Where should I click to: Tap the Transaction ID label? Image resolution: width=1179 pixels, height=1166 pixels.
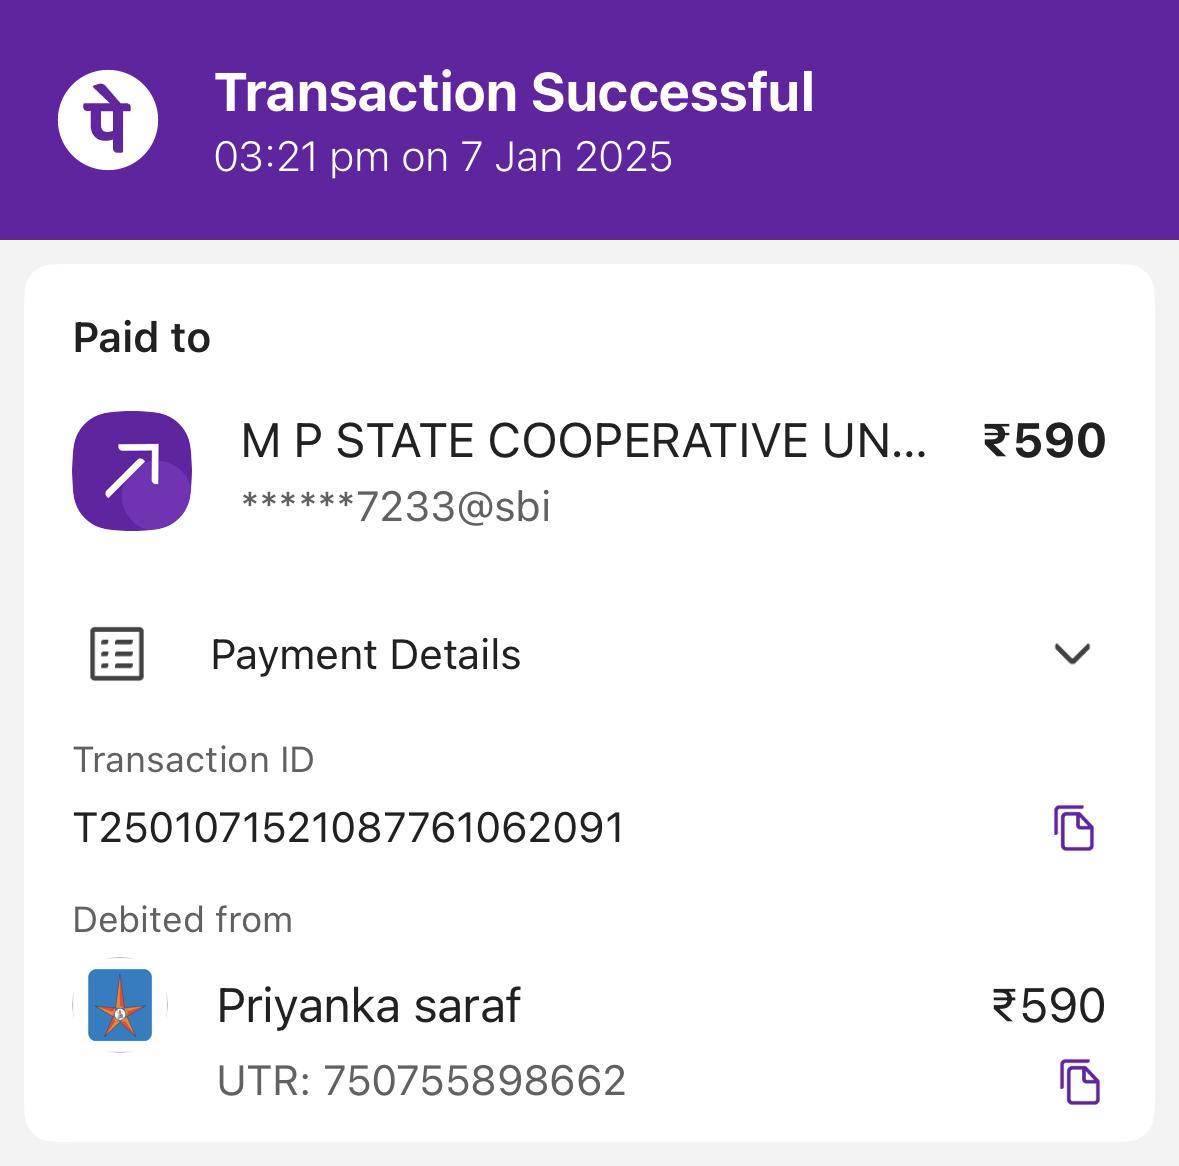[x=193, y=759]
